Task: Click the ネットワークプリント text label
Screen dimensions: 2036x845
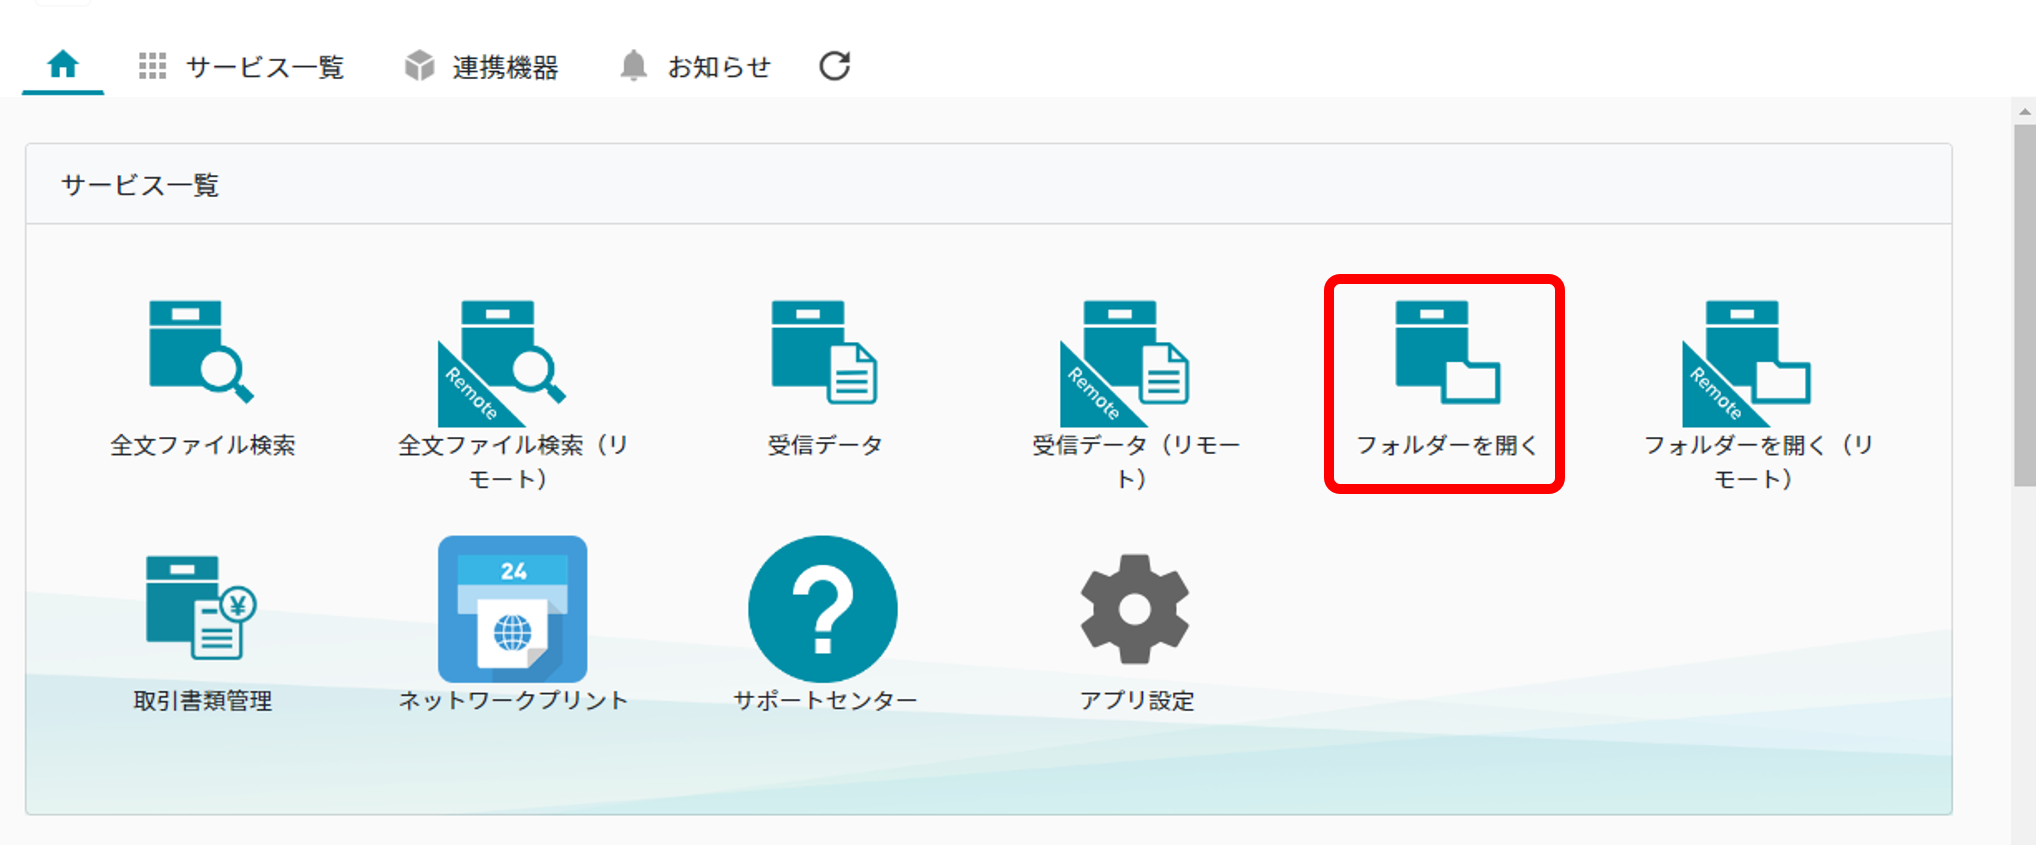Action: (x=513, y=700)
